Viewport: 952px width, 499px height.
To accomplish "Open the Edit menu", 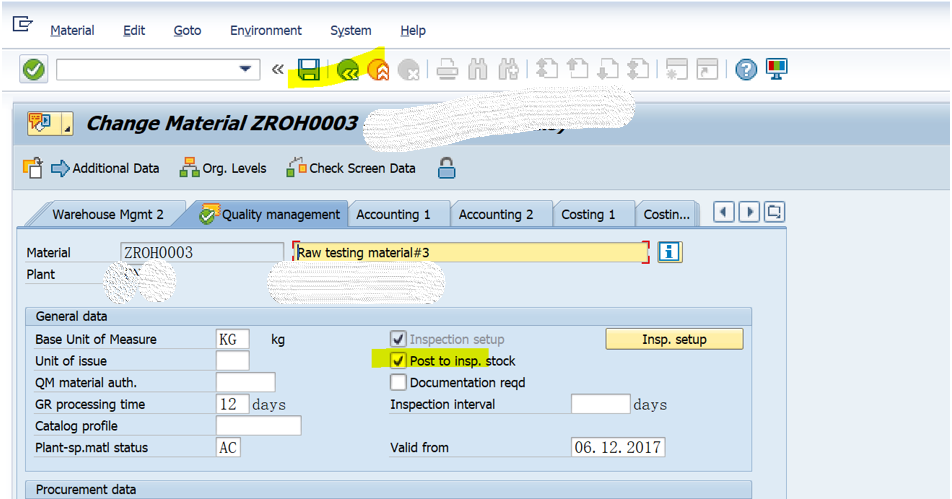I will tap(134, 30).
